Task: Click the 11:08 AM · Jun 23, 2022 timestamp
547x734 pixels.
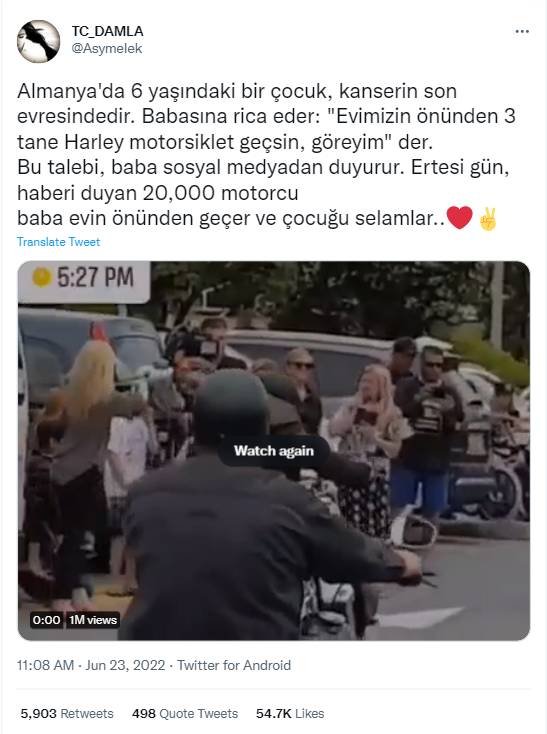Action: pos(91,665)
